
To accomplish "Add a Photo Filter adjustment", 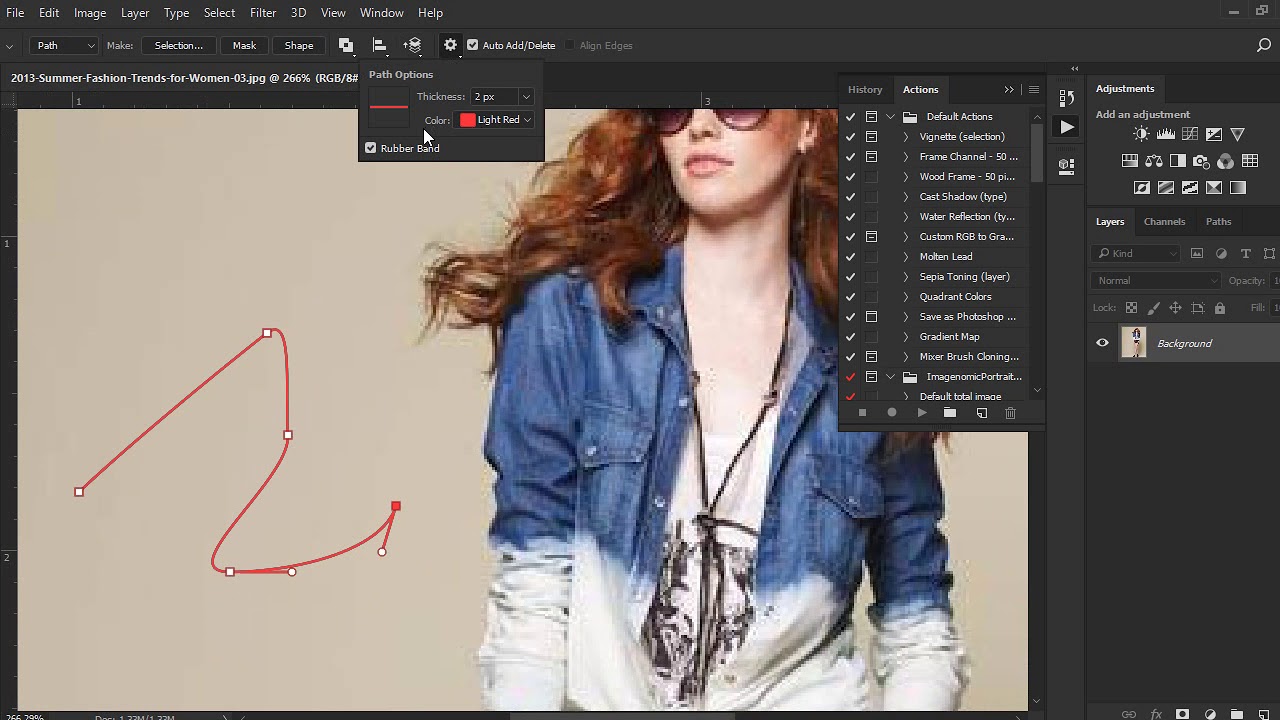I will point(1201,161).
